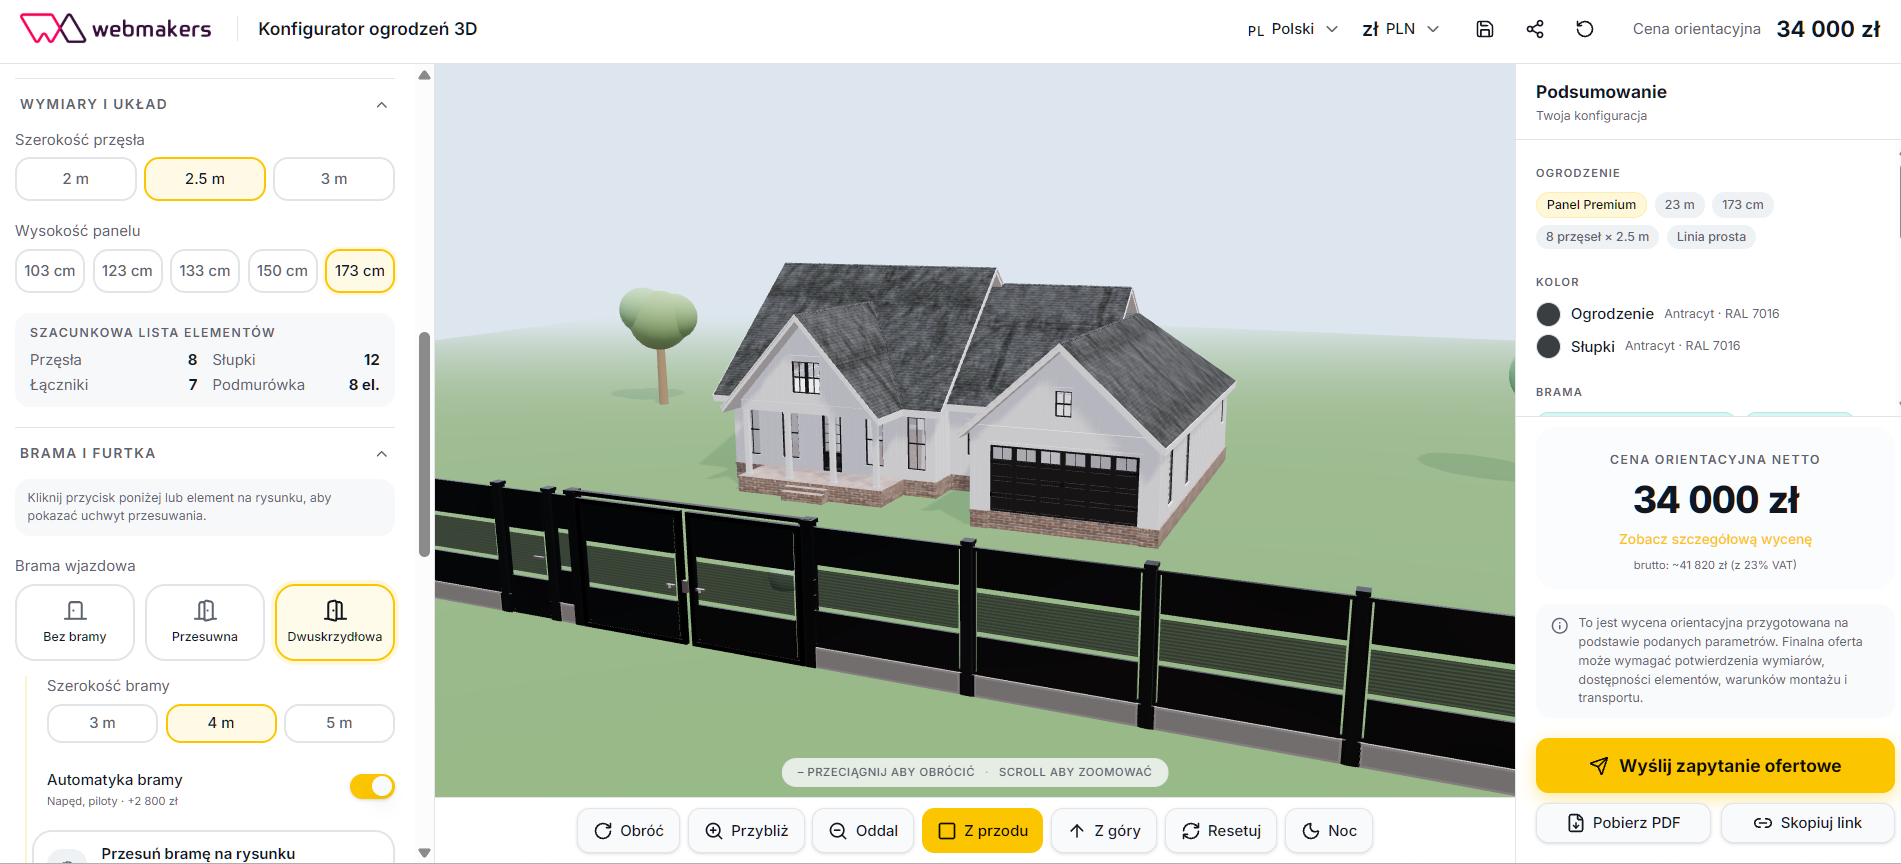Choose Bez bramy gate option
Viewport: 1901px width, 864px height.
tap(75, 622)
